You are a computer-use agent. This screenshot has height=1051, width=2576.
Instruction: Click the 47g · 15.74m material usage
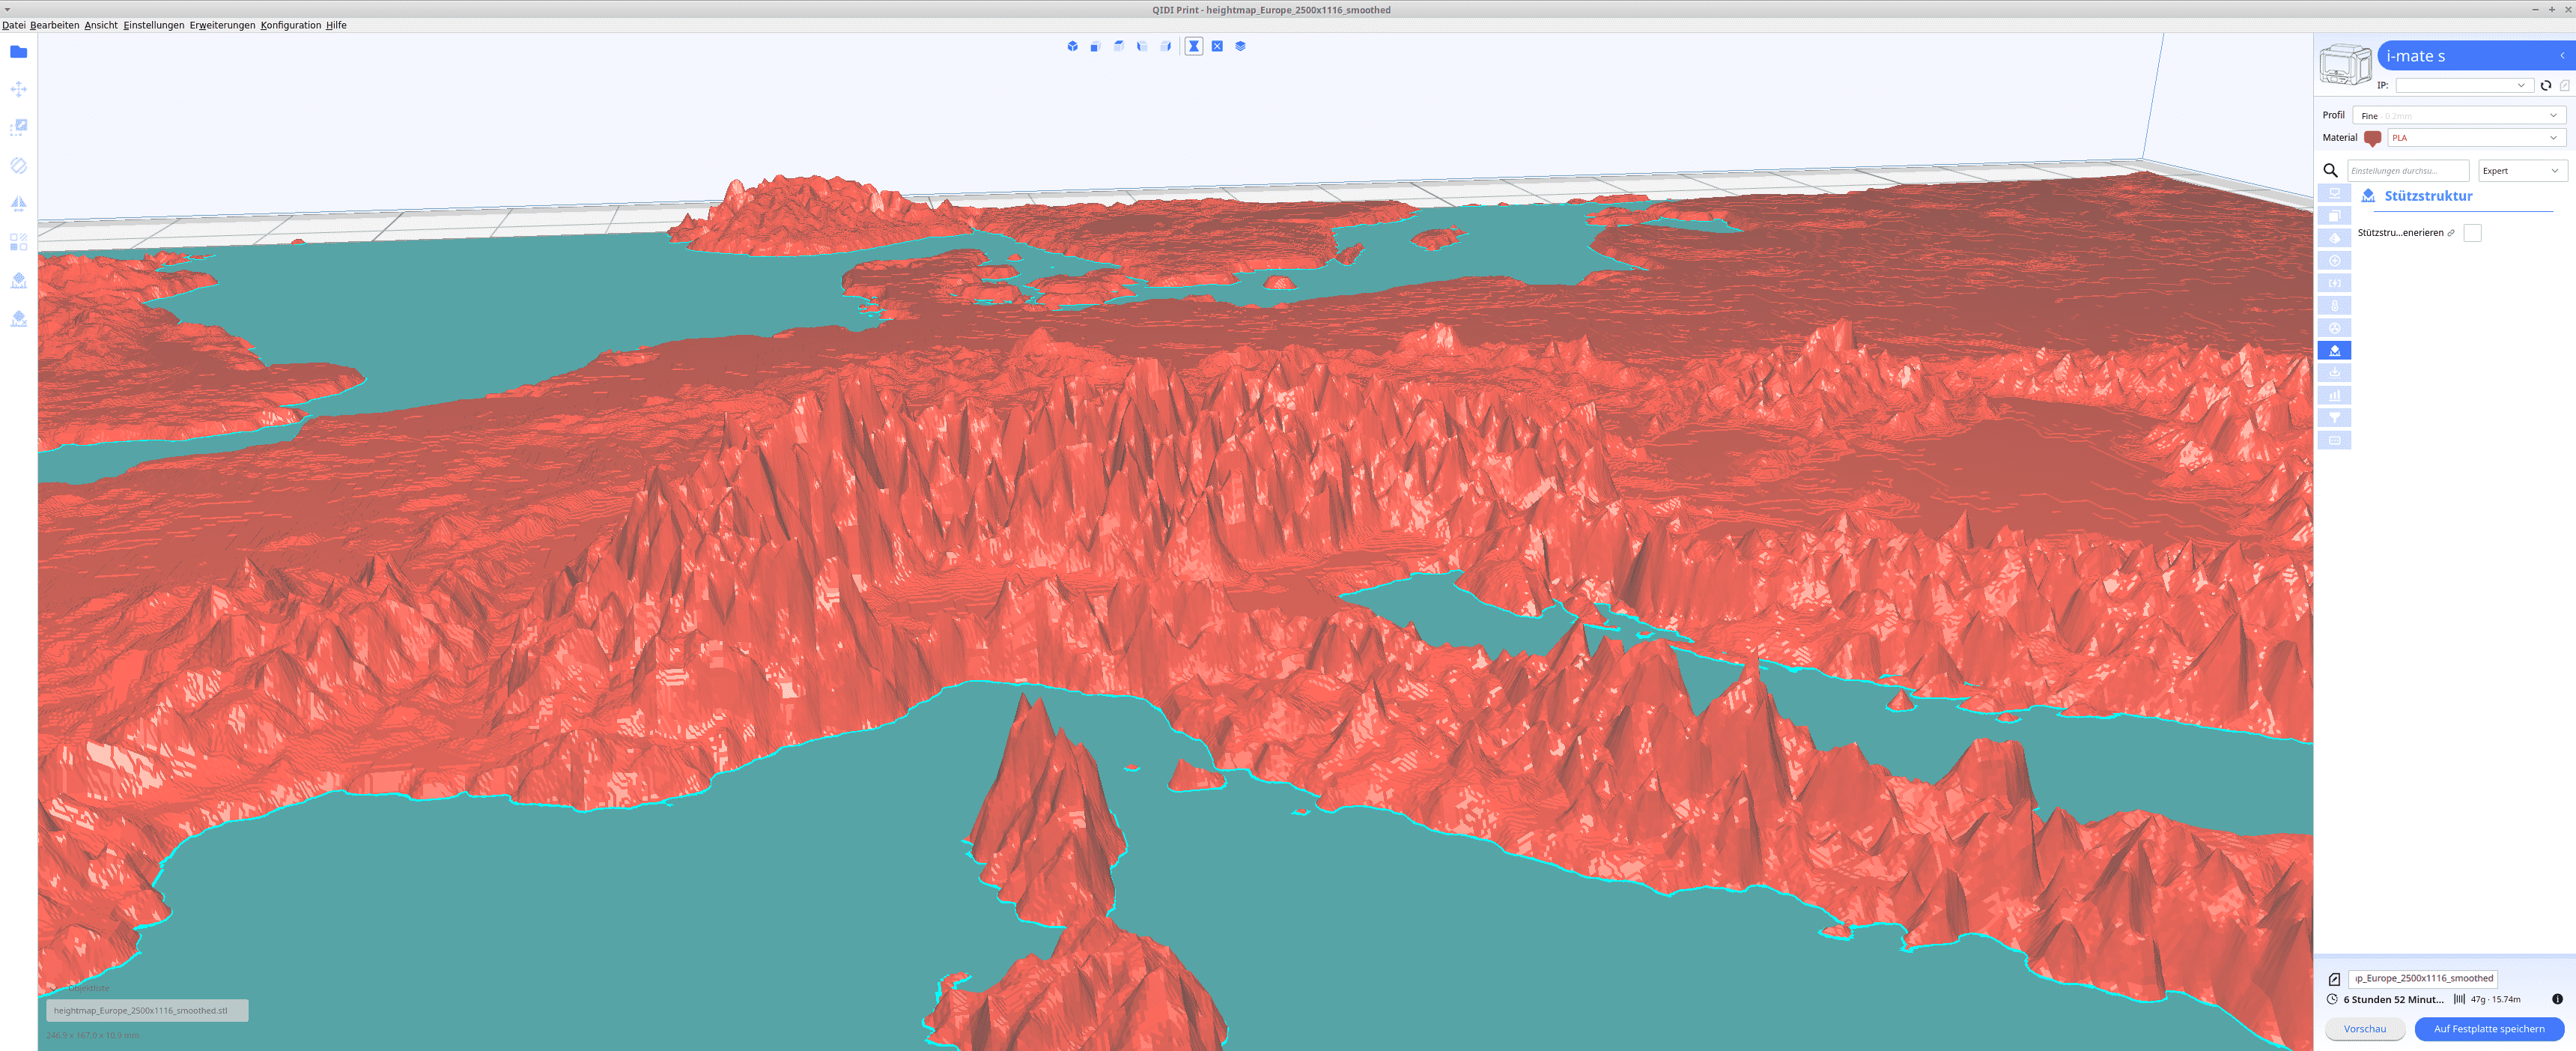[2495, 999]
